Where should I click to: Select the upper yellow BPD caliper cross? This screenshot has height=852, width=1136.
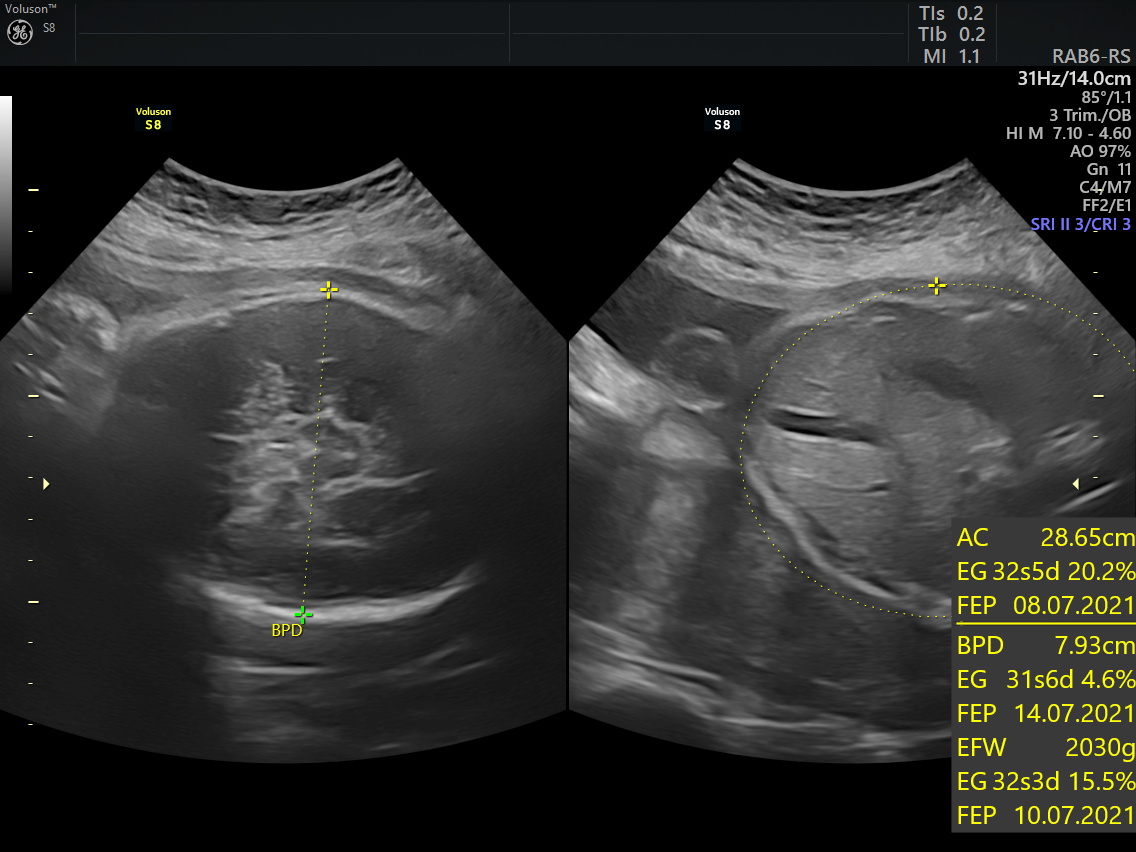328,290
